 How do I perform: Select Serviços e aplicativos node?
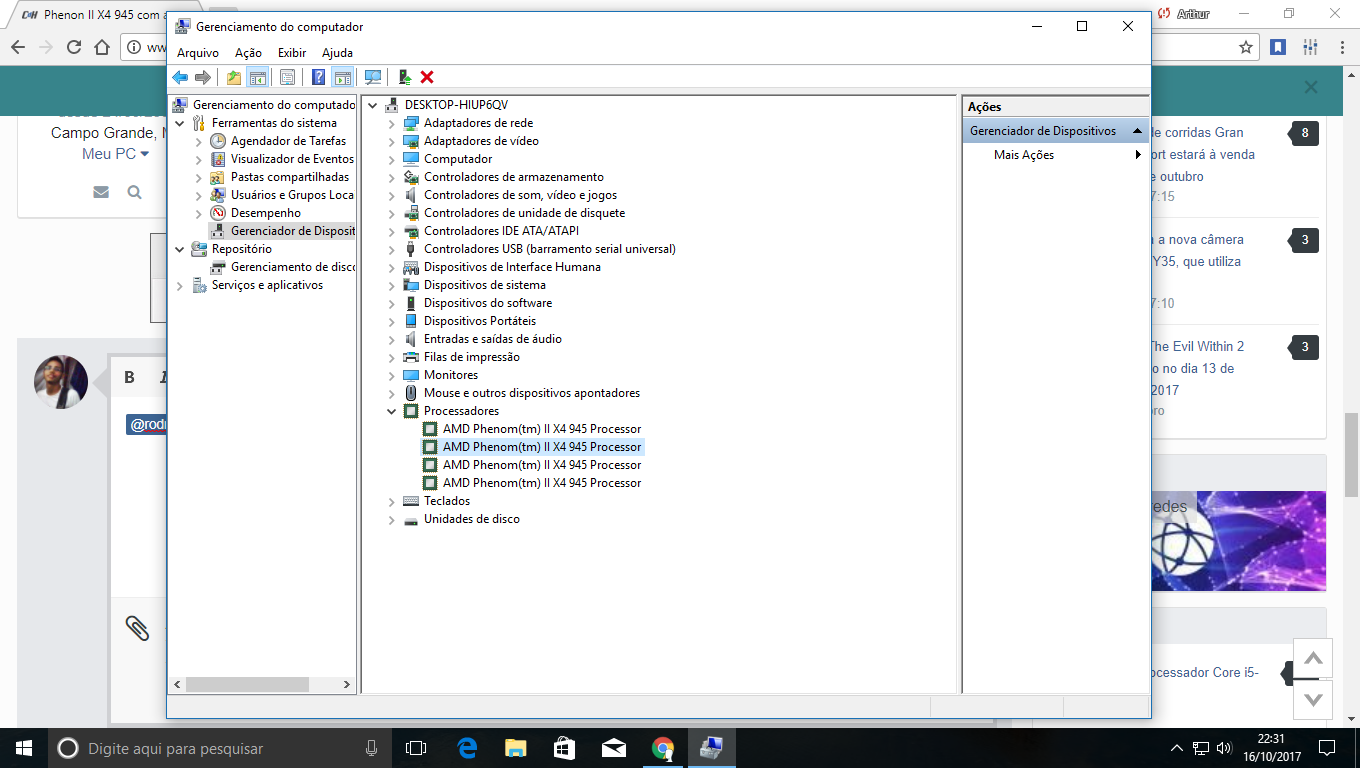(x=267, y=285)
